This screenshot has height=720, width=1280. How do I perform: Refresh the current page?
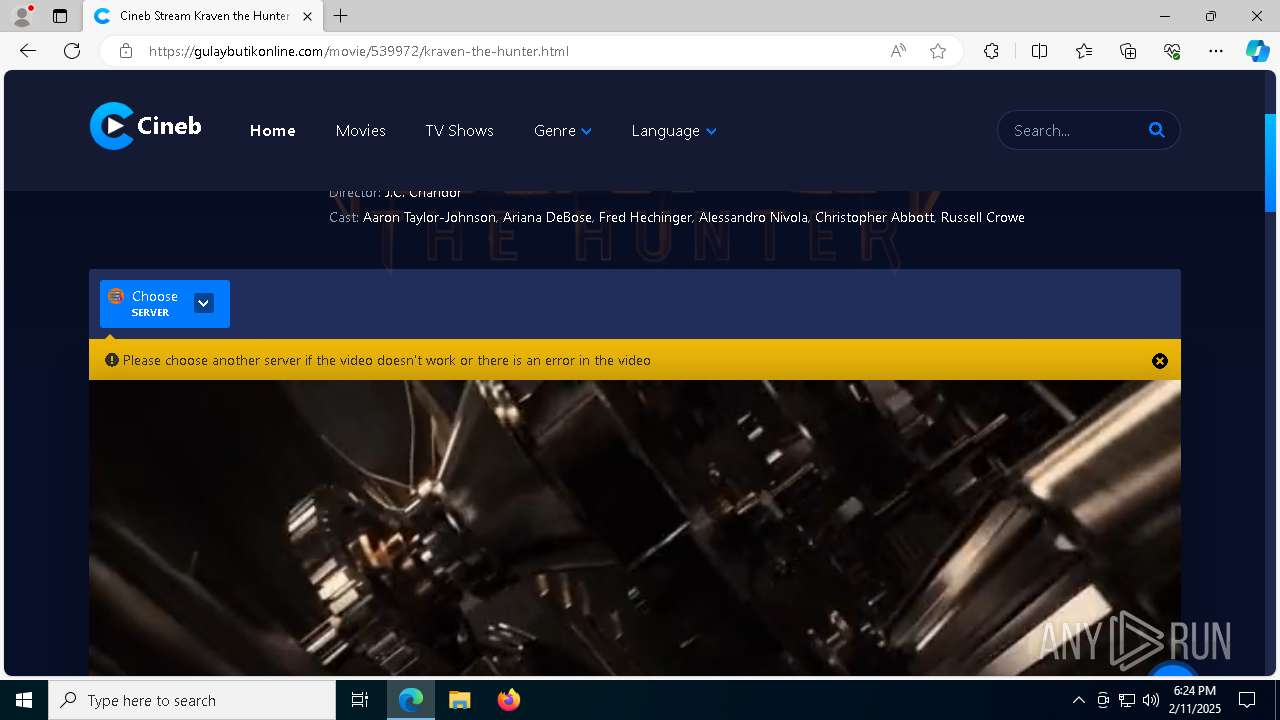click(72, 51)
